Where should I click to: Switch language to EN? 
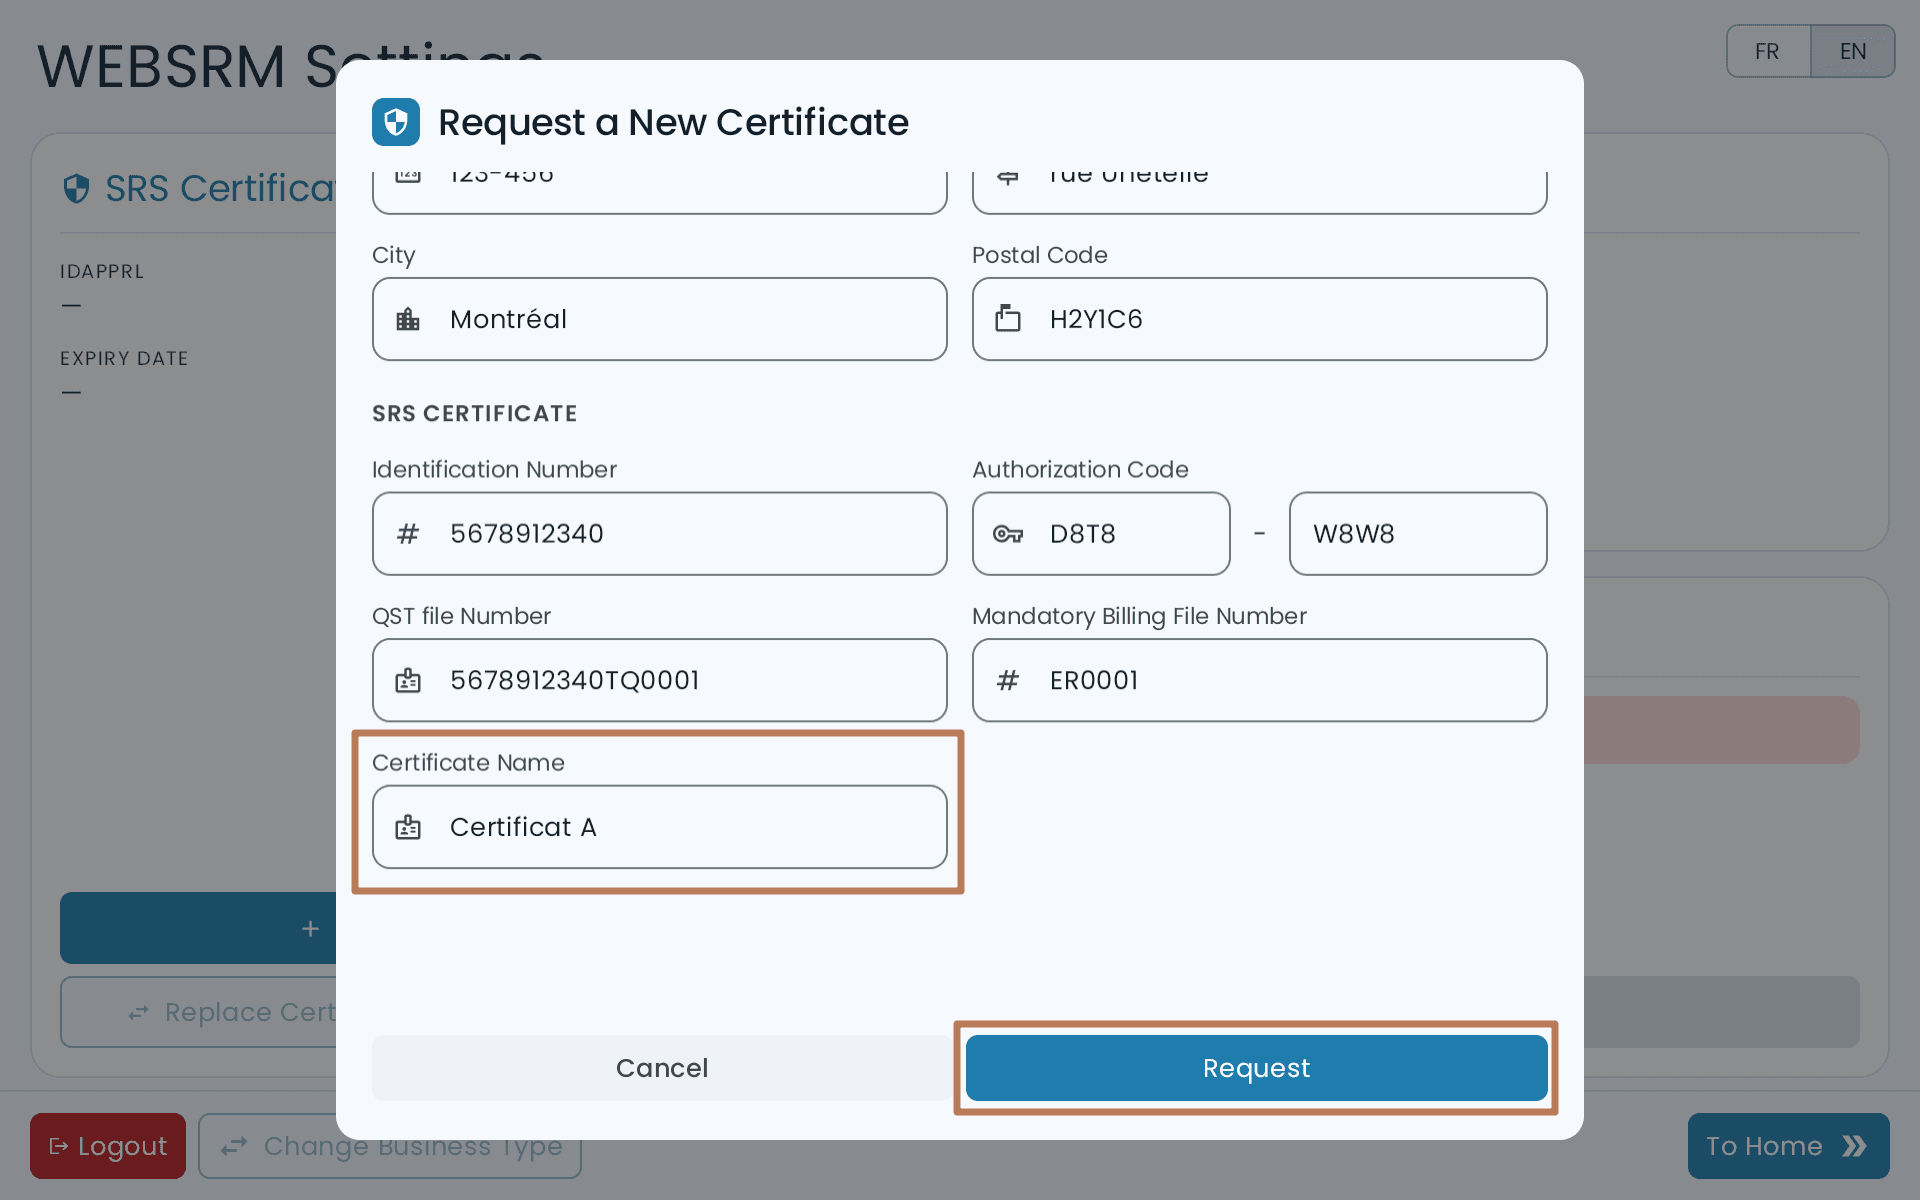pyautogui.click(x=1853, y=51)
